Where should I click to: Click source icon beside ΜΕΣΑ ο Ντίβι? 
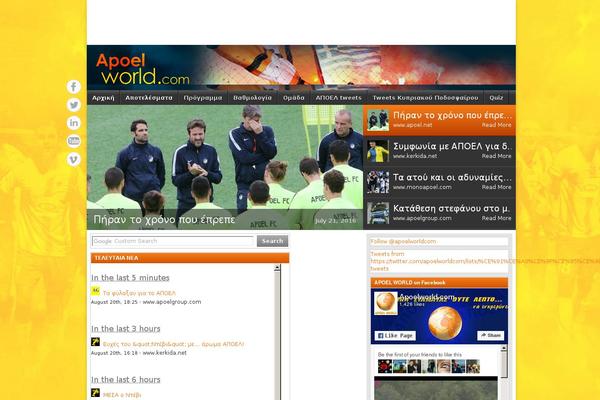[95, 393]
